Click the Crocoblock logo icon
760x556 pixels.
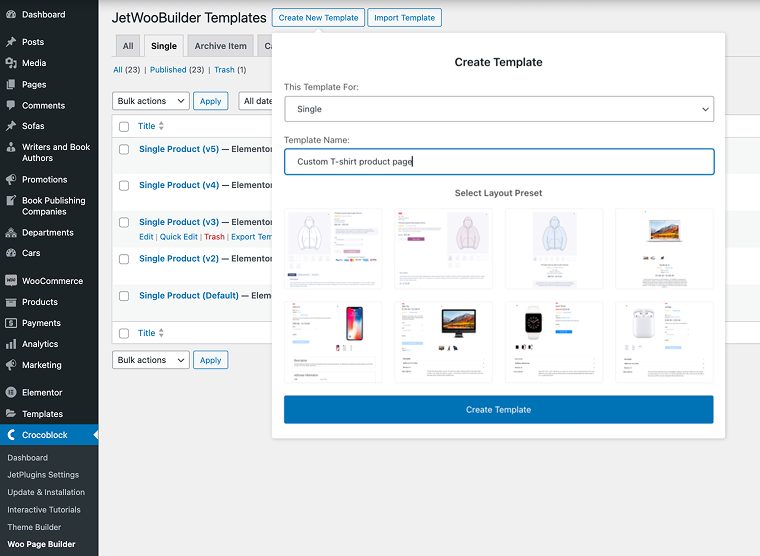pos(11,435)
